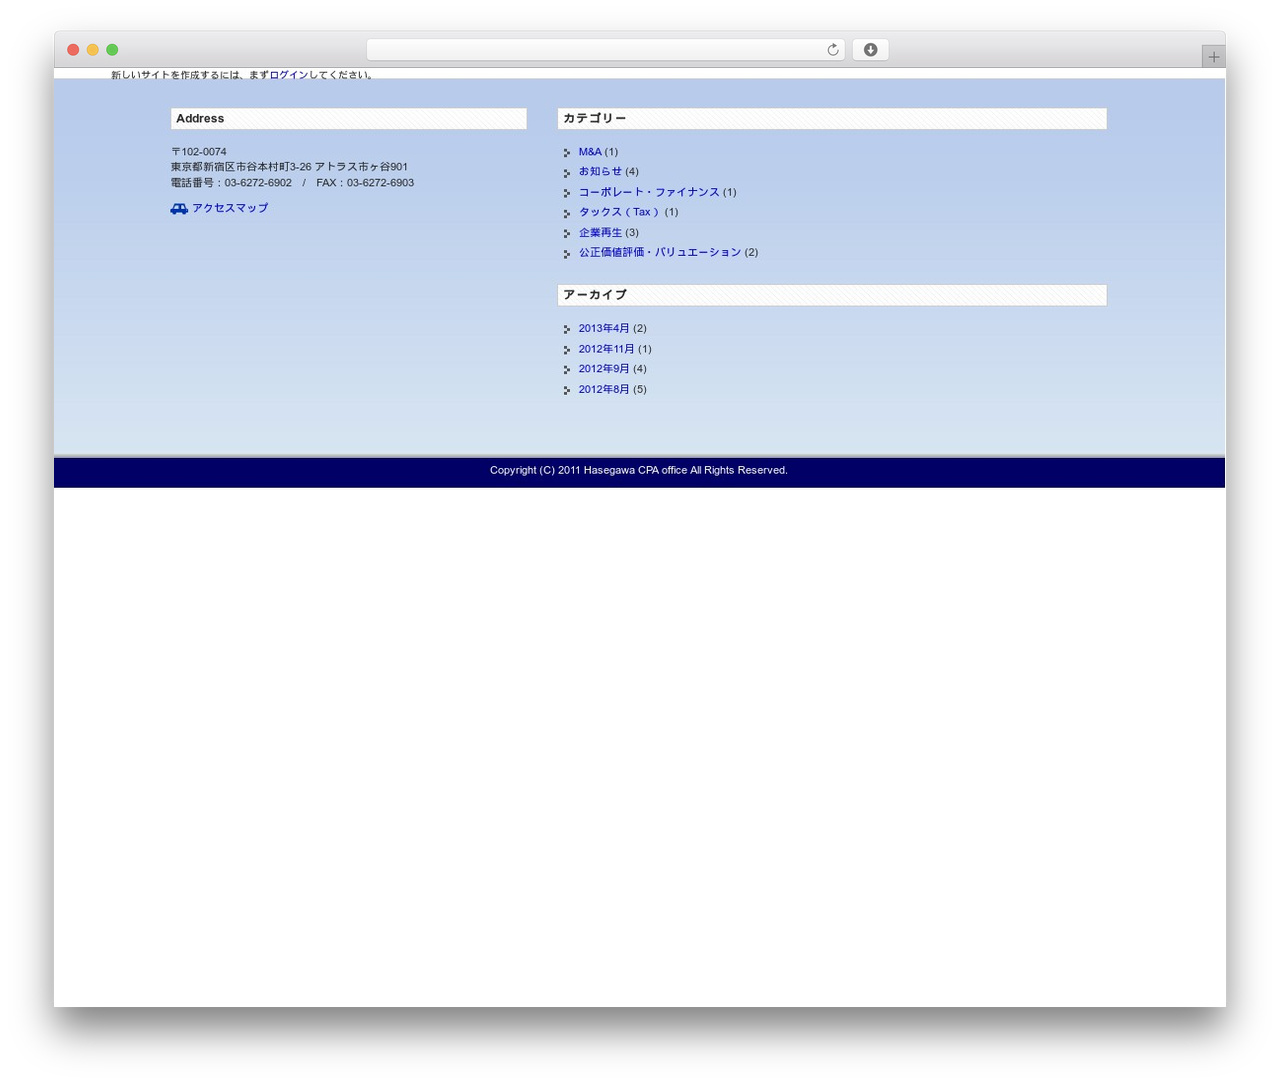This screenshot has width=1280, height=1084.
Task: Minimize the window with yellow button
Action: click(x=93, y=50)
